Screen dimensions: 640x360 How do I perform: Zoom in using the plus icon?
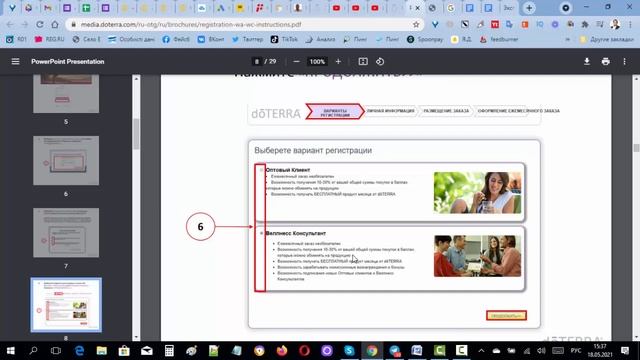coord(338,62)
